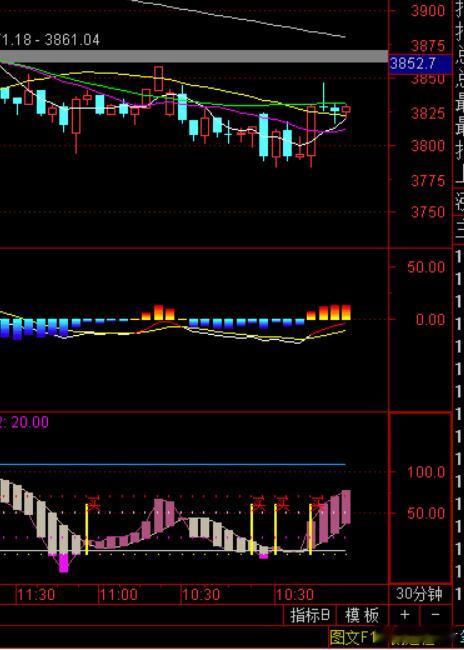The image size is (464, 650).
Task: Click the 11:00 time axis label
Action: point(119,595)
